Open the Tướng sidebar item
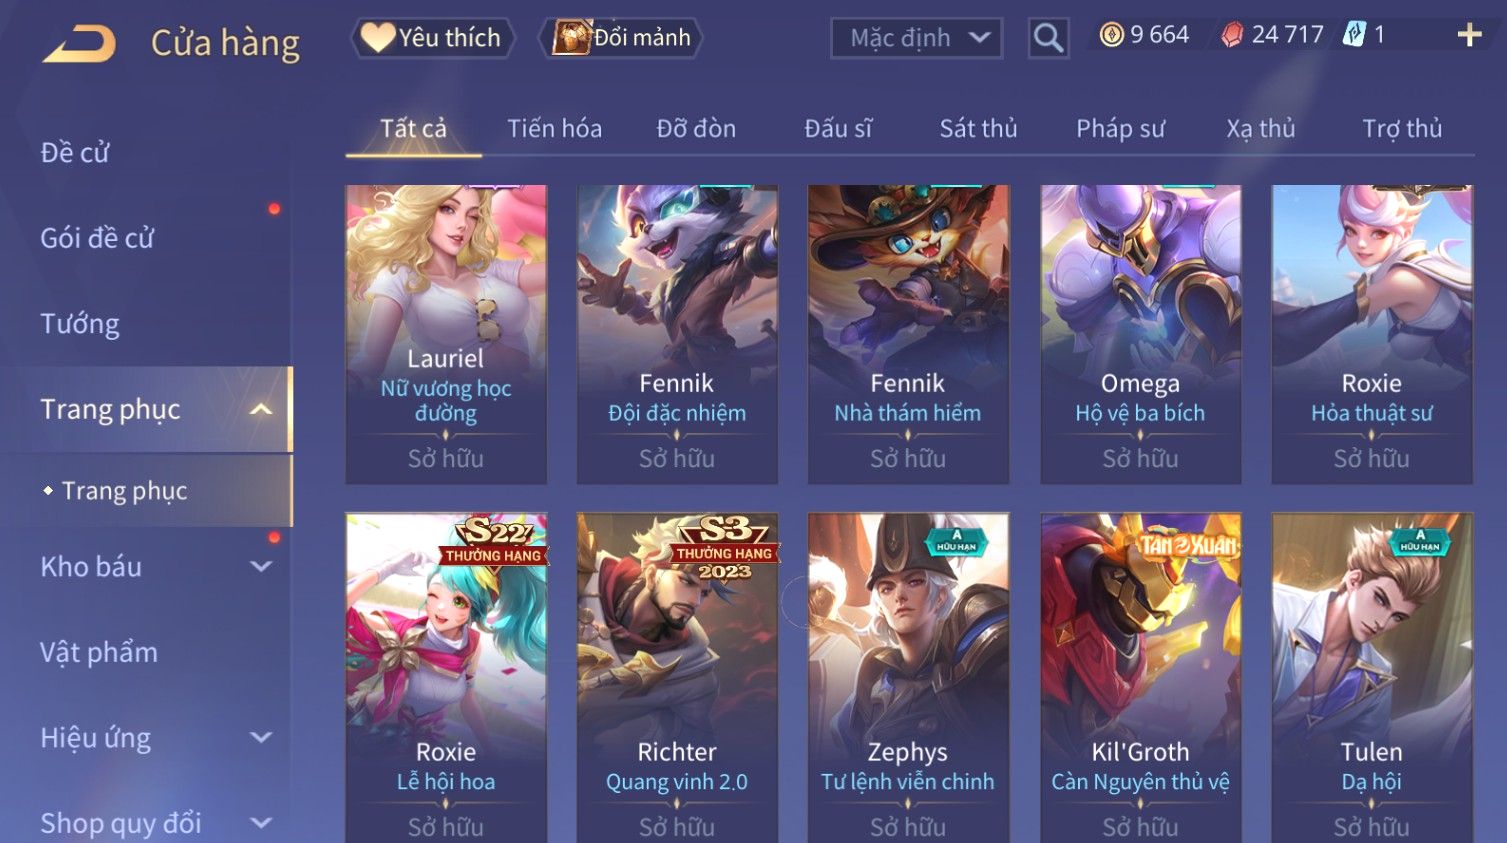Viewport: 1507px width, 843px height. [x=80, y=324]
